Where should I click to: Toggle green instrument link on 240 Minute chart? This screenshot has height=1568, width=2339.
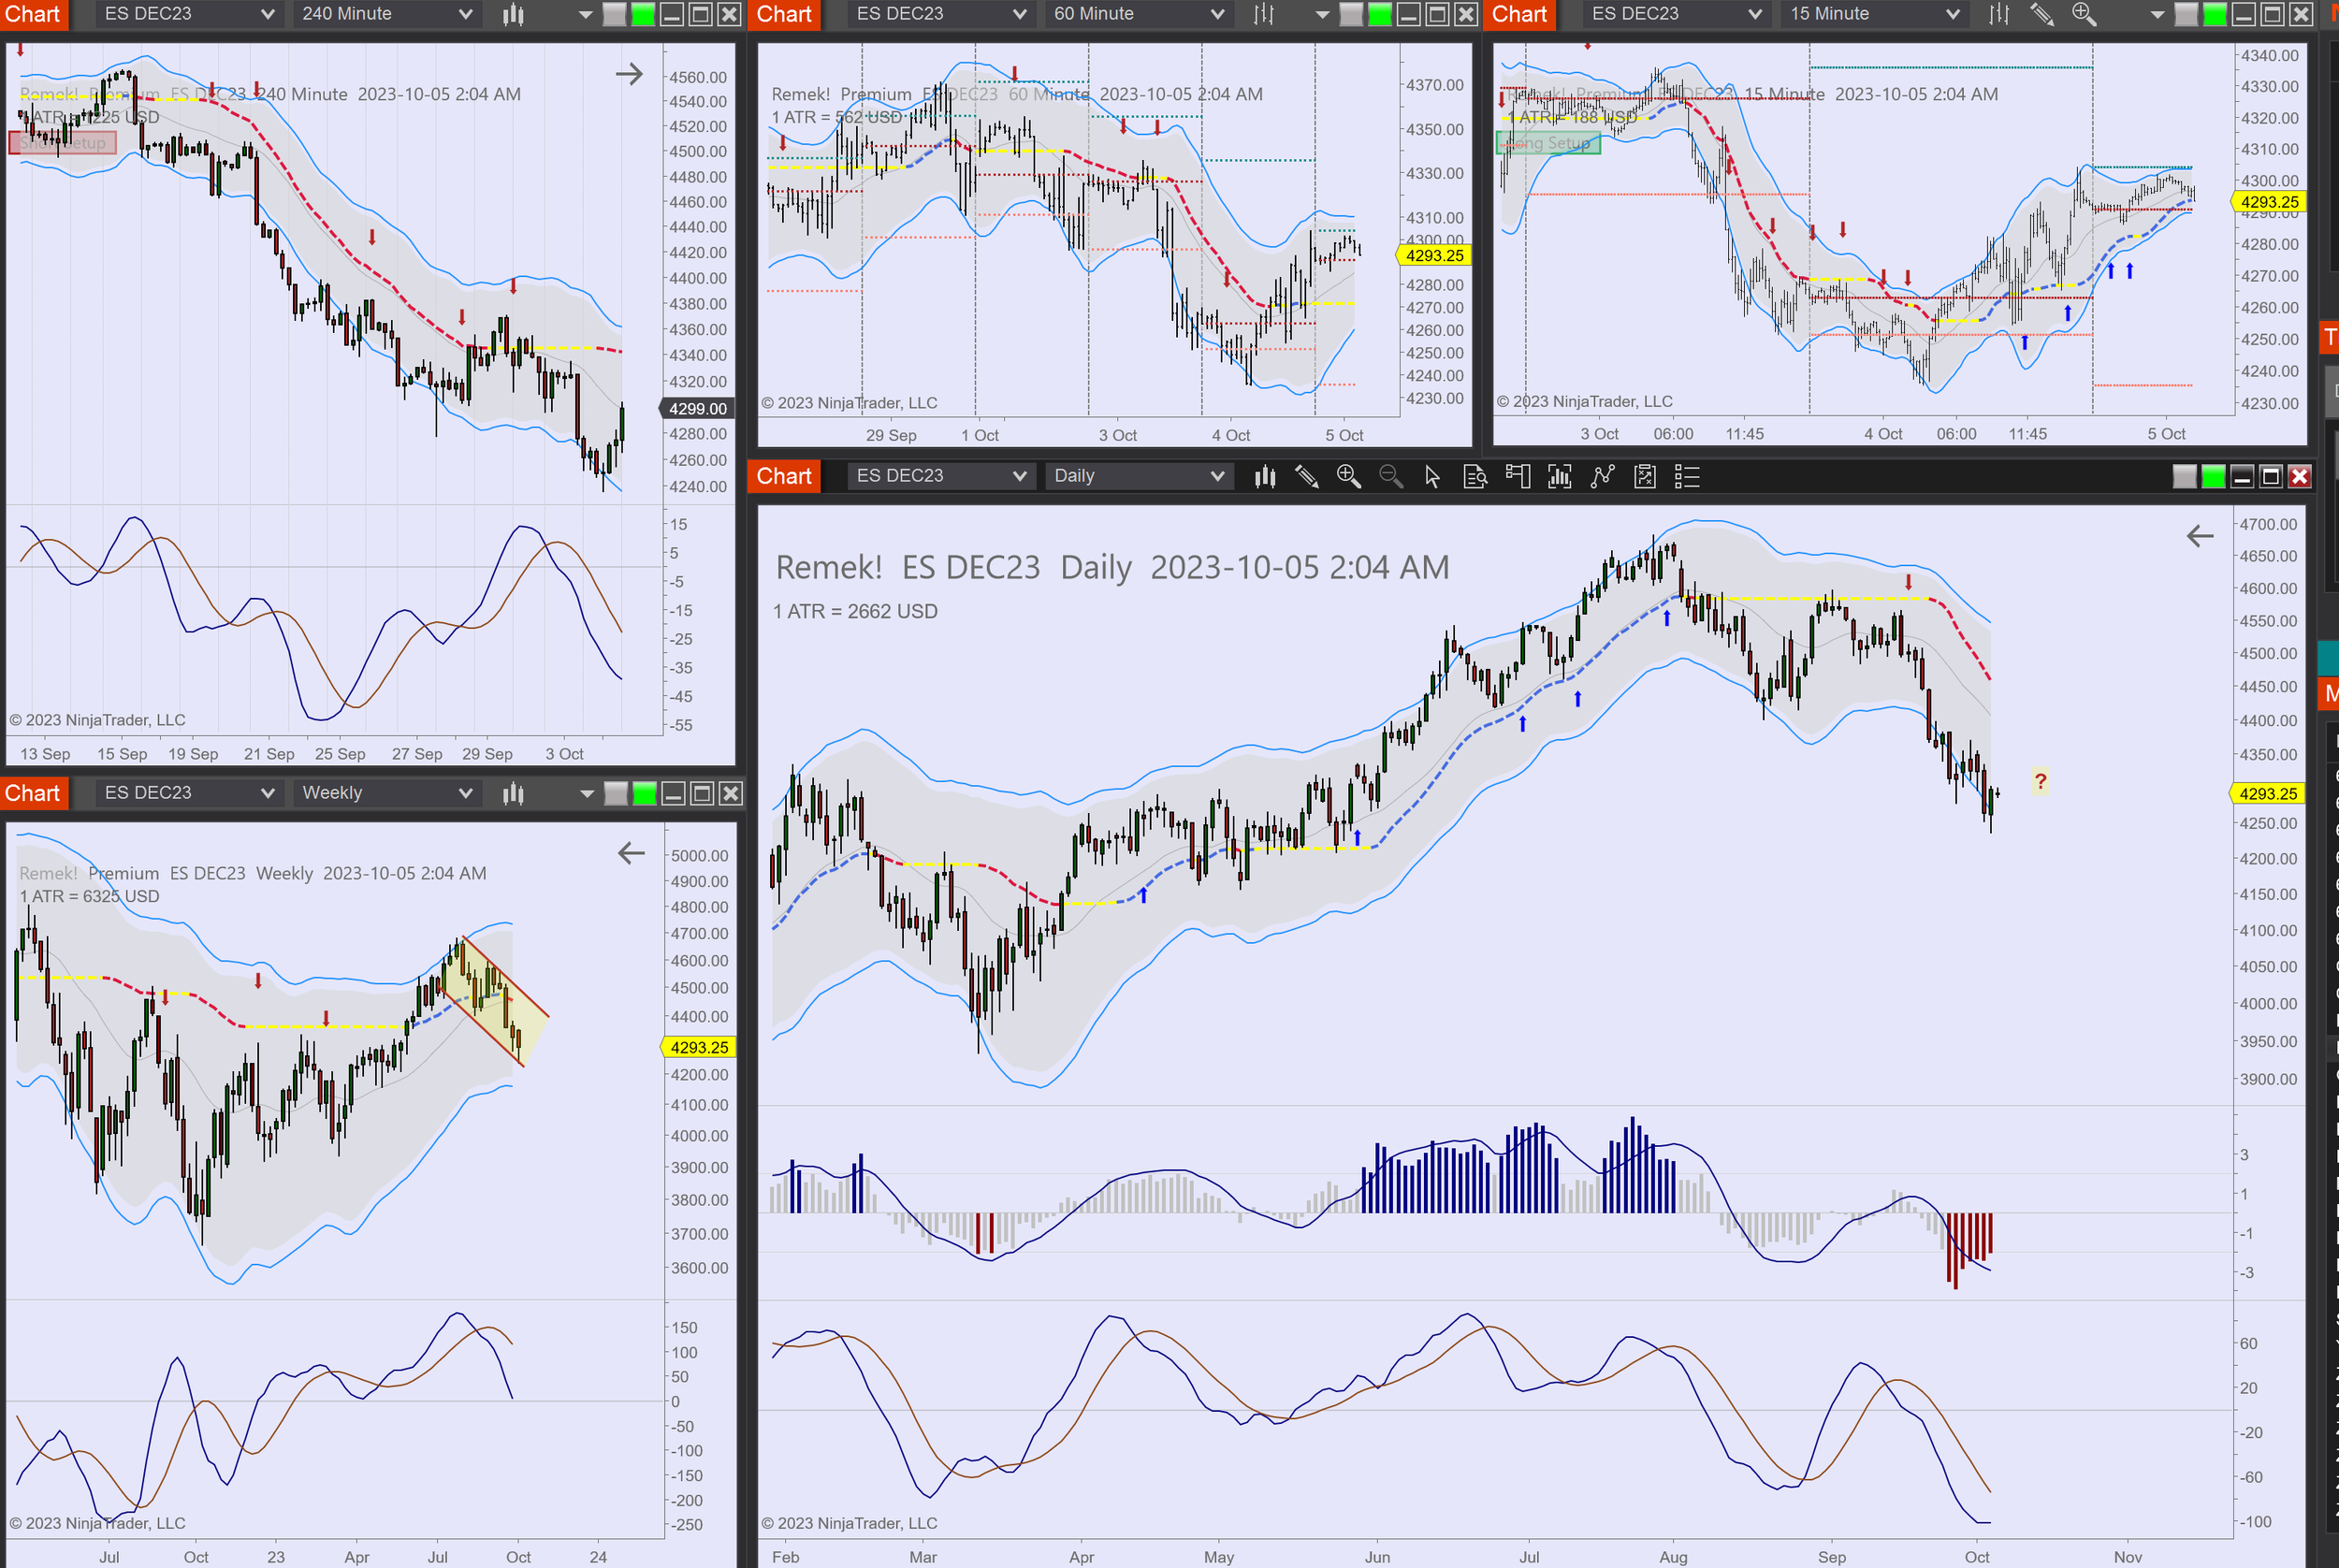tap(643, 14)
